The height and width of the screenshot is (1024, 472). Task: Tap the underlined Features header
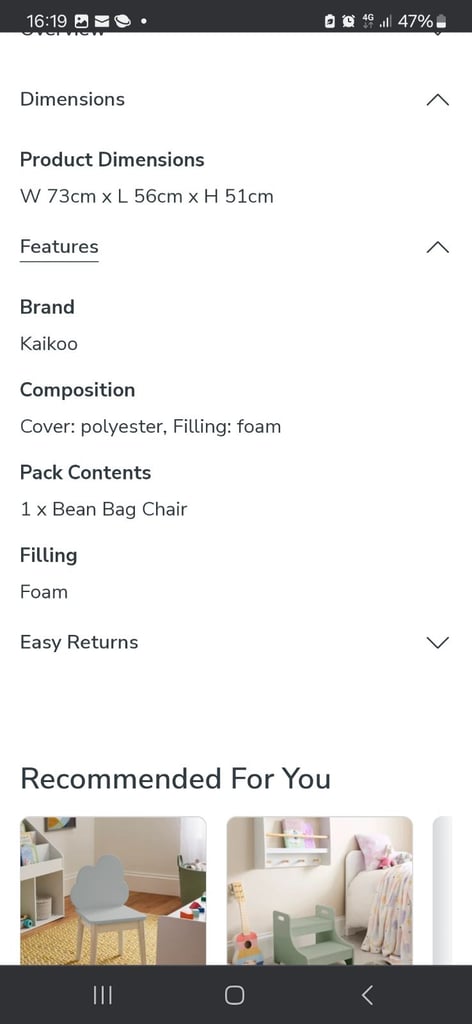pos(59,247)
